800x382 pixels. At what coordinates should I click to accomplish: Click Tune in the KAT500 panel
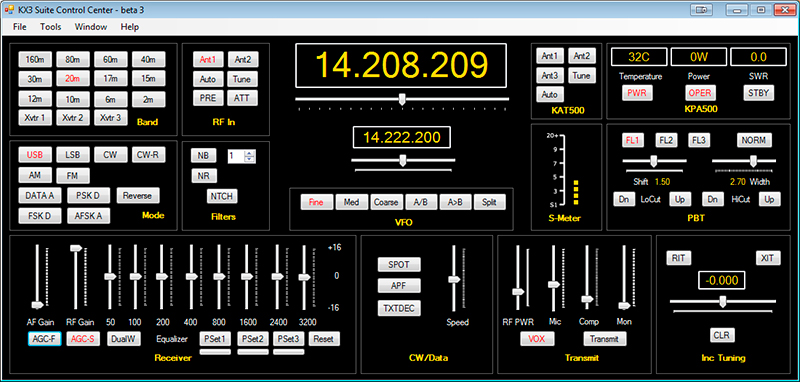click(x=582, y=76)
